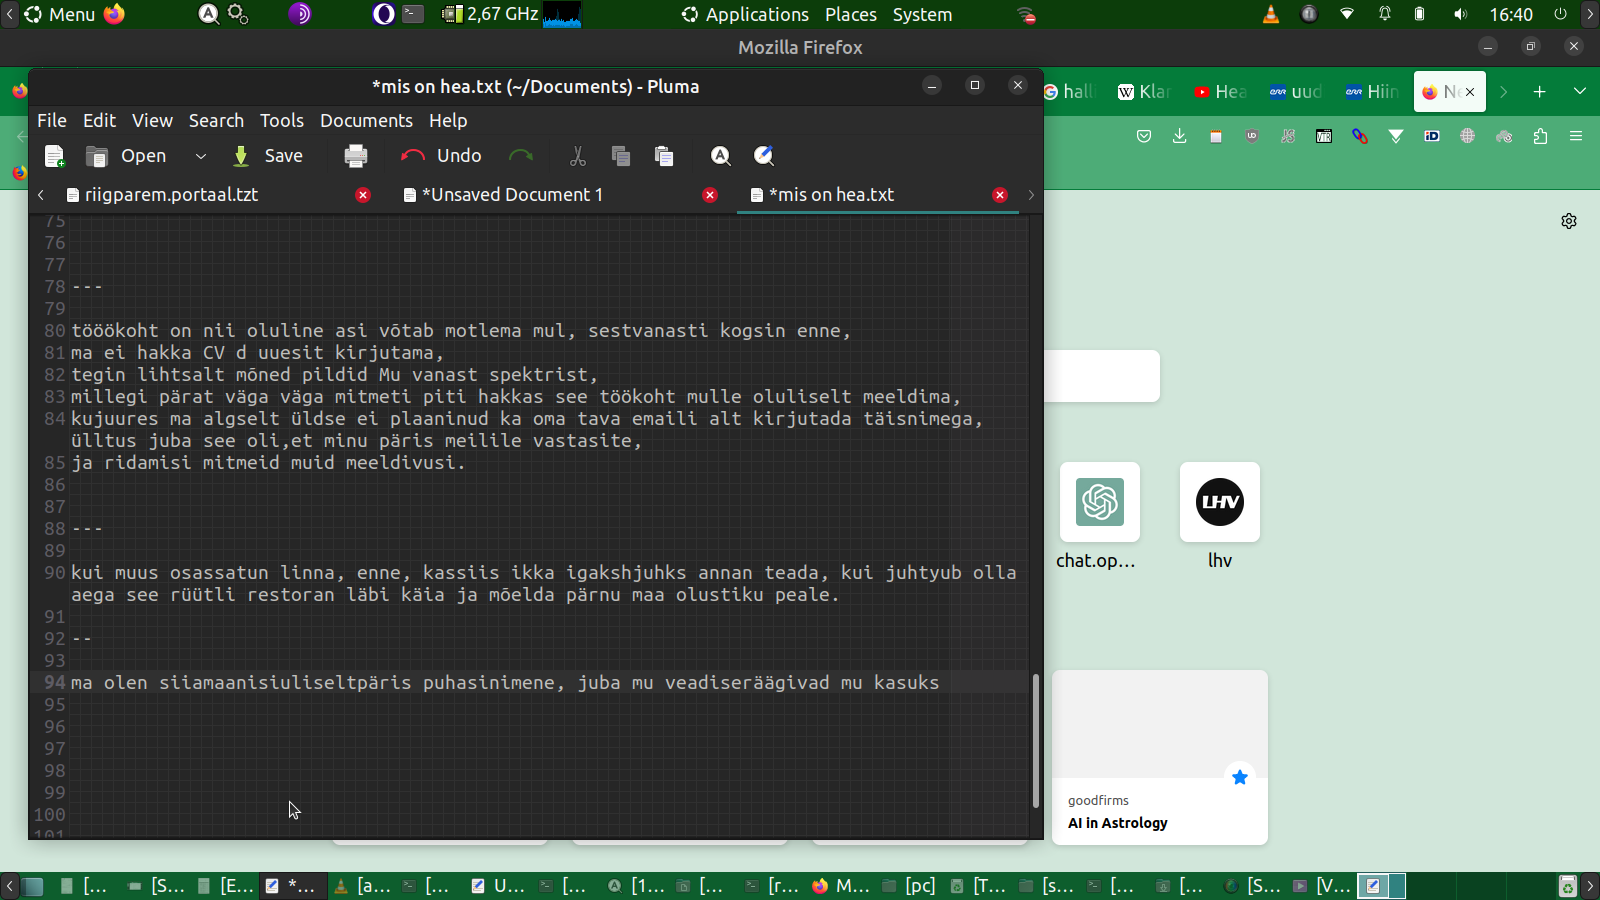Image resolution: width=1600 pixels, height=900 pixels.
Task: Expand the Firefox list all tabs chevron
Action: tap(1580, 92)
